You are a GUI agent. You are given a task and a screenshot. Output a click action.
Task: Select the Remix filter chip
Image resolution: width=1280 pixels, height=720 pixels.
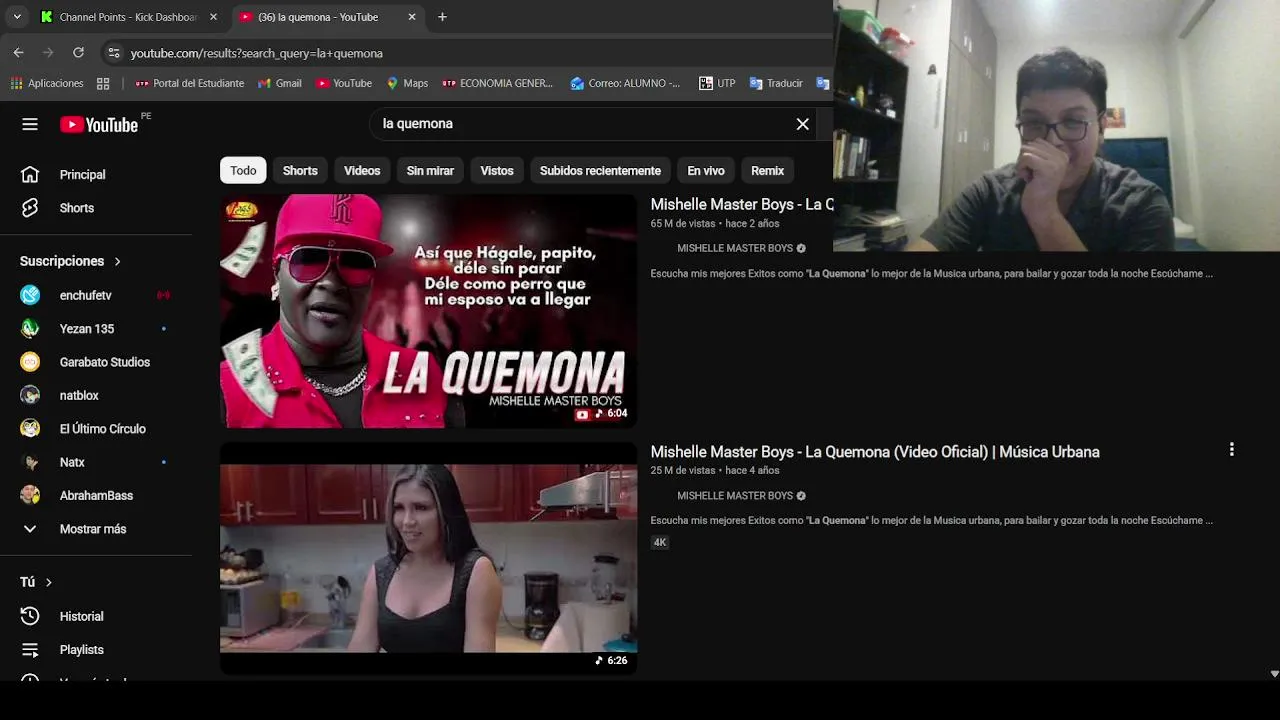pyautogui.click(x=767, y=171)
